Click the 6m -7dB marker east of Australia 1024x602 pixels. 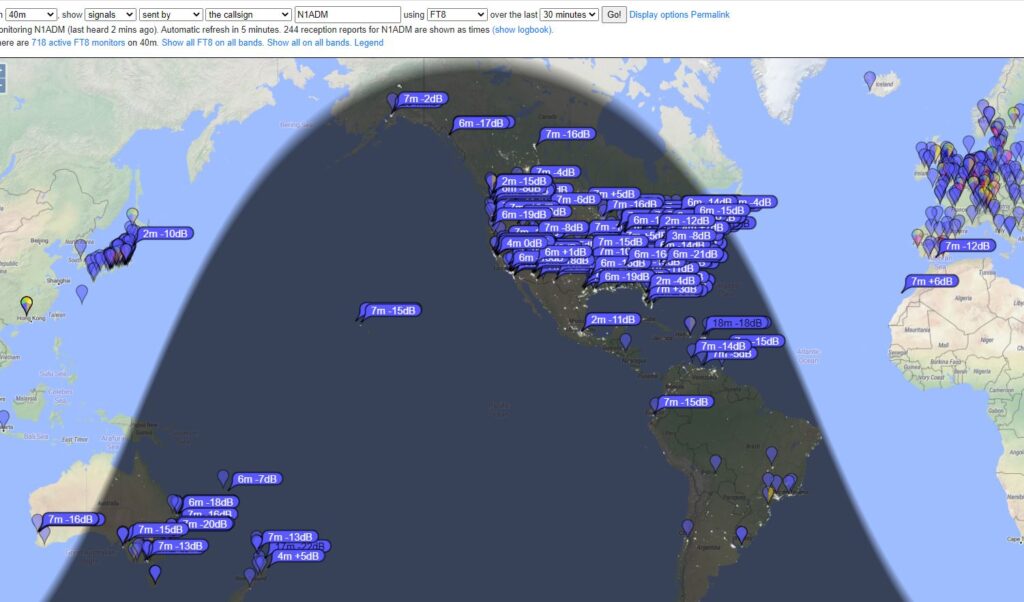tap(257, 479)
